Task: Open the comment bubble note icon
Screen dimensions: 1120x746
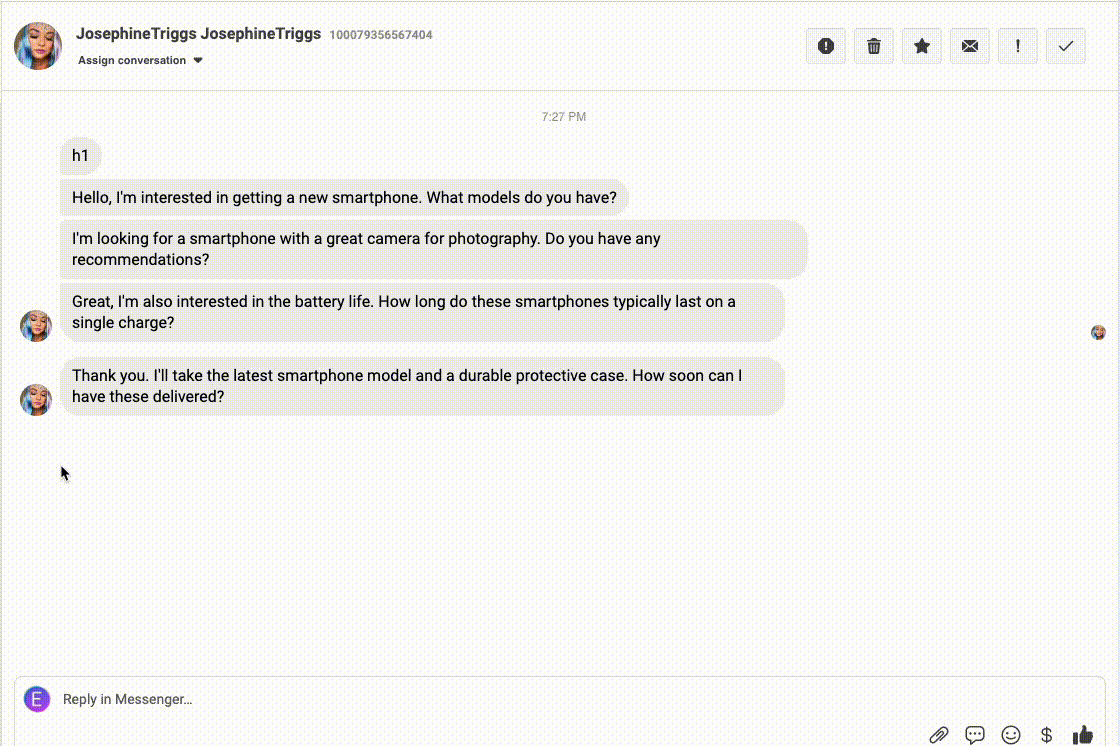Action: (x=974, y=734)
